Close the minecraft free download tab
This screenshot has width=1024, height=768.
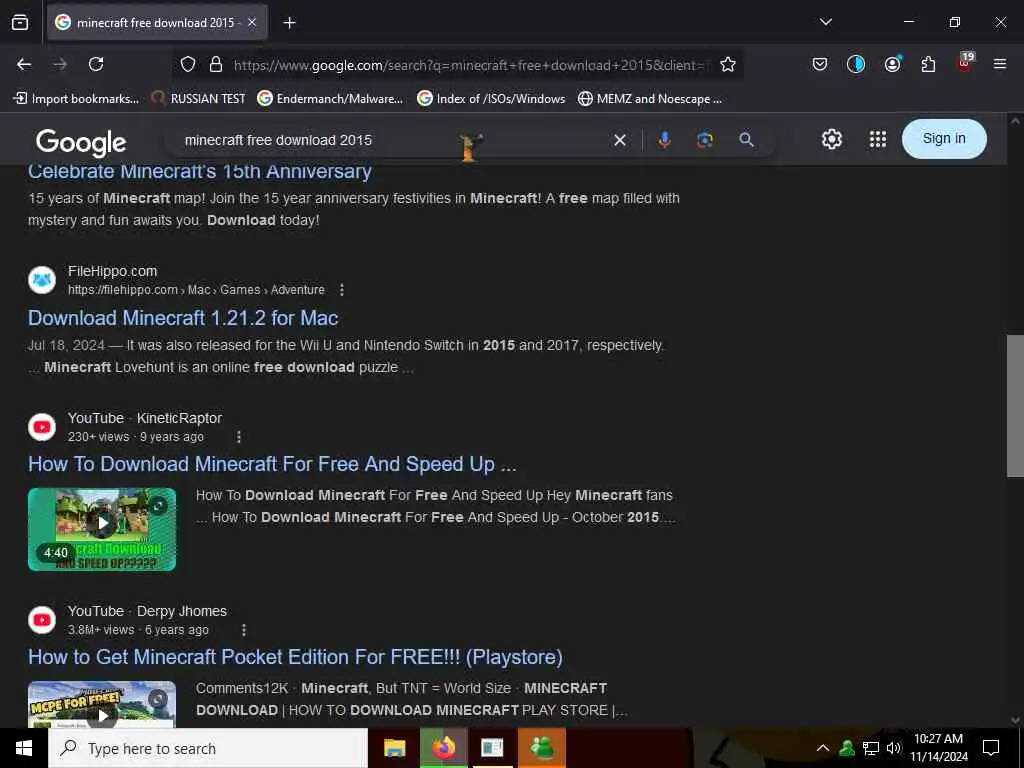pyautogui.click(x=252, y=23)
